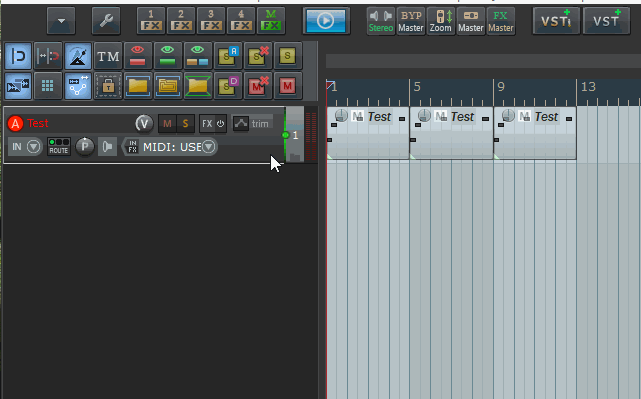This screenshot has width=641, height=399.
Task: Open the IN FX input effects button
Action: 132,146
